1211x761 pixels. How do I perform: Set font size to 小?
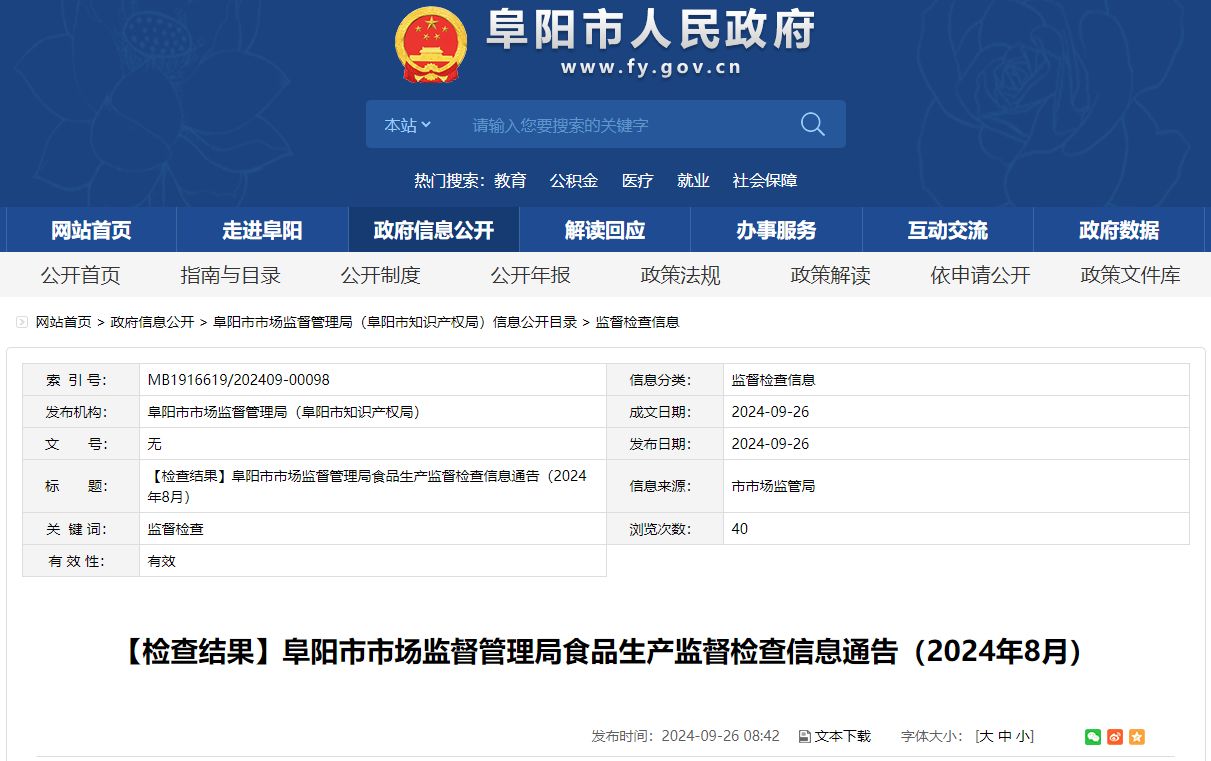coord(1023,736)
